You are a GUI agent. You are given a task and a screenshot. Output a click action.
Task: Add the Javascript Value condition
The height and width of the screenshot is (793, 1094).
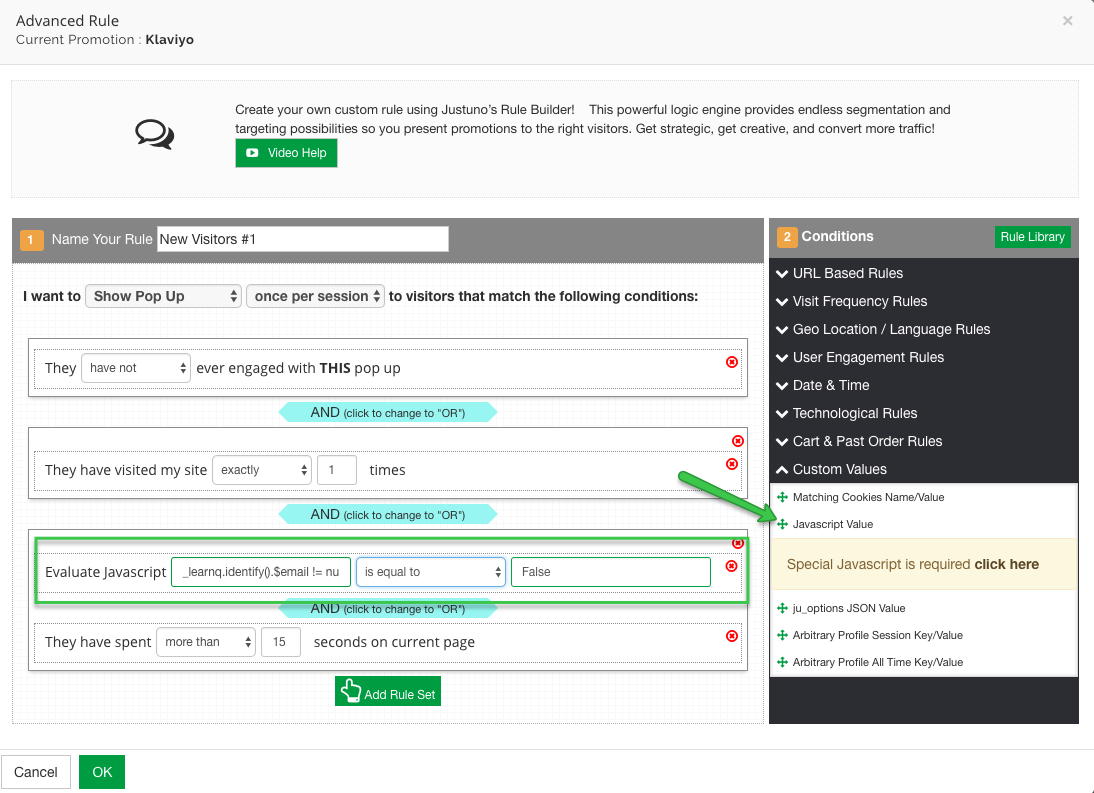832,524
